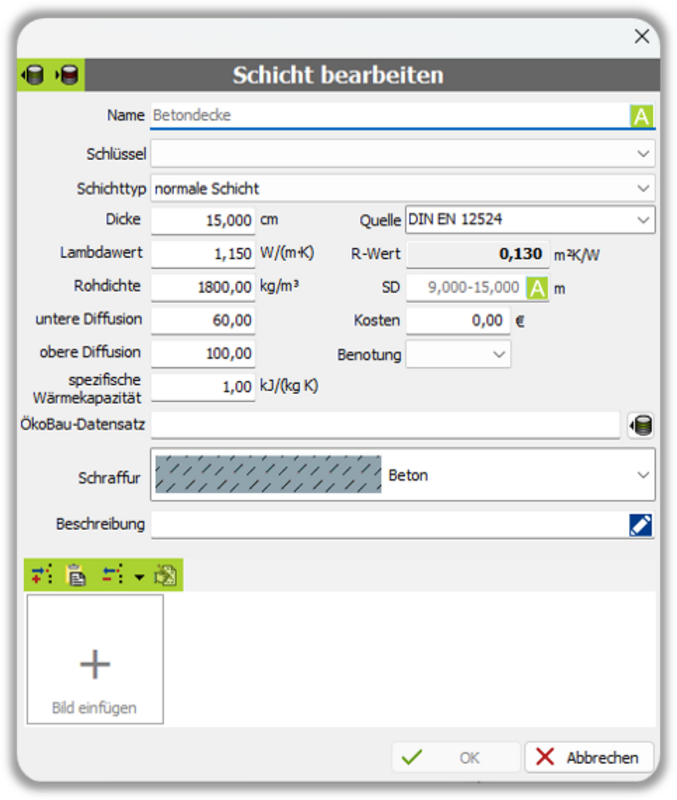This screenshot has width=677, height=800.
Task: Click the red database cylinder icon in header
Action: [x=67, y=75]
